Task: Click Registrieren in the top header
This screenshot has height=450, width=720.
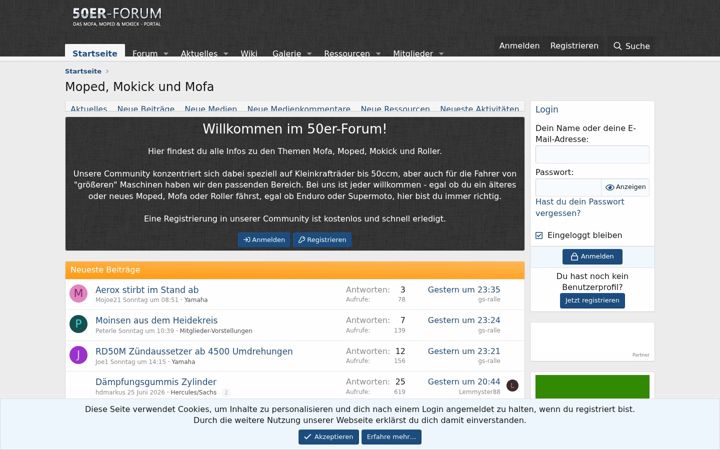Action: [x=574, y=46]
